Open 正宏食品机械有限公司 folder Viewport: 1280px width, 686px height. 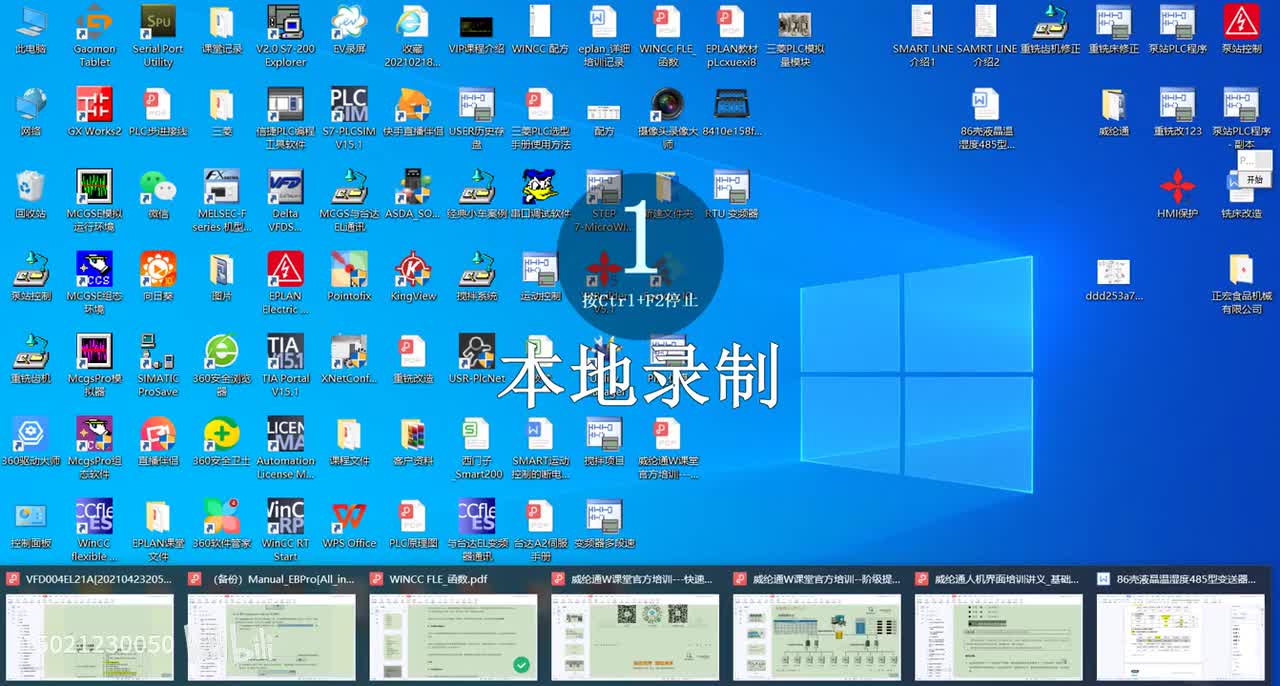click(1241, 284)
